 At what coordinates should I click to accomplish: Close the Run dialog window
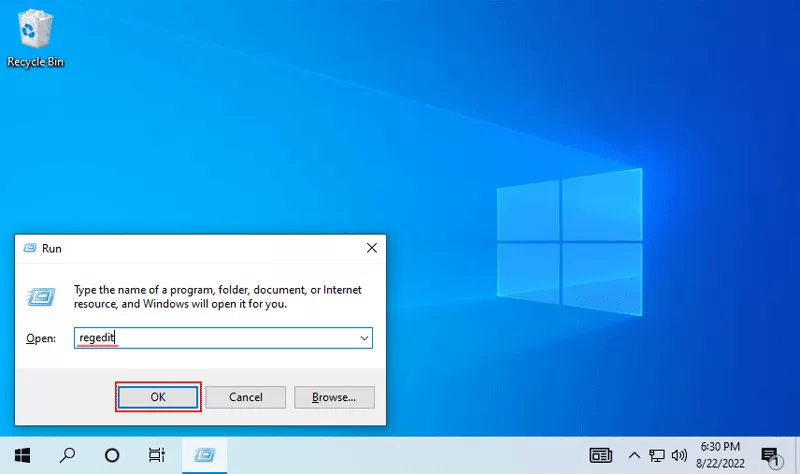[x=372, y=248]
